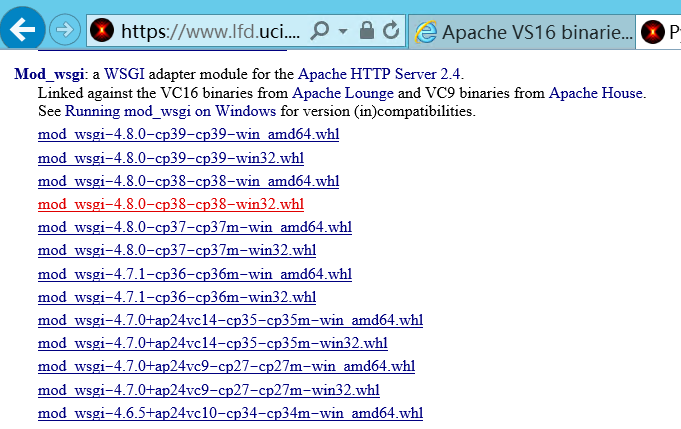Download mod_wsgi-4.8.0-cp39-cp39-win32.whl
Image resolution: width=681 pixels, height=429 pixels.
pyautogui.click(x=171, y=158)
